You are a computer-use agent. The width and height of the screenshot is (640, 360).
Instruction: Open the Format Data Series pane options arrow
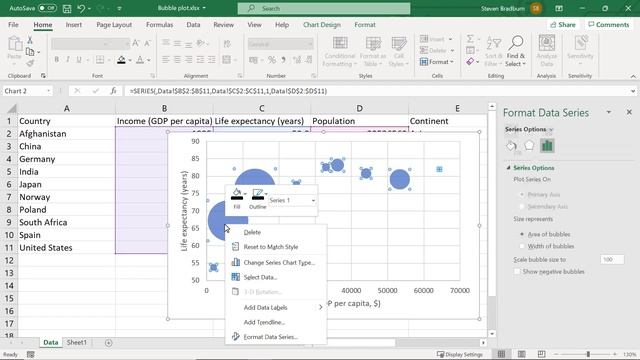609,112
